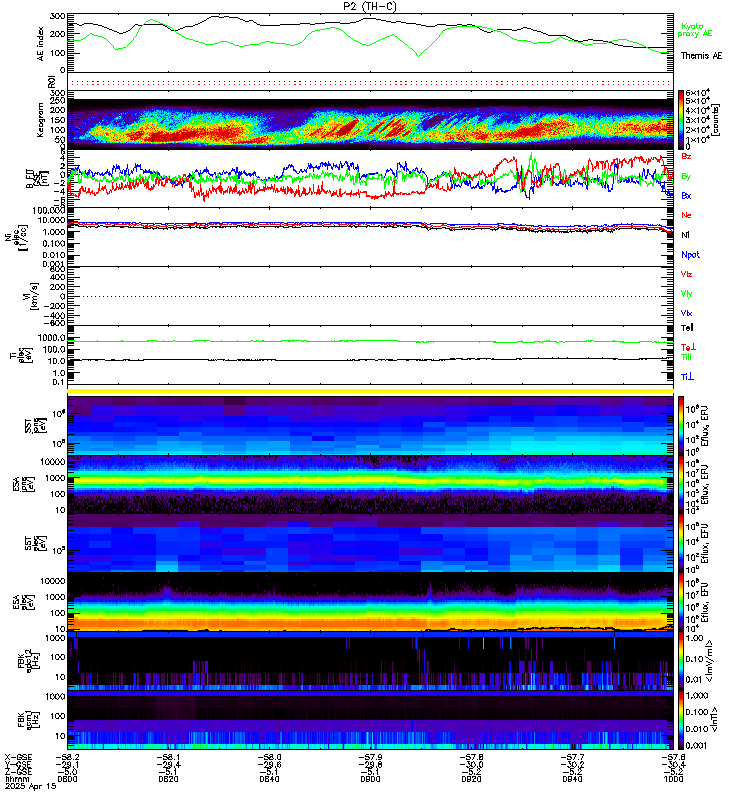Click the FBK magnetic nT color bar
The image size is (750, 800).
point(680,720)
